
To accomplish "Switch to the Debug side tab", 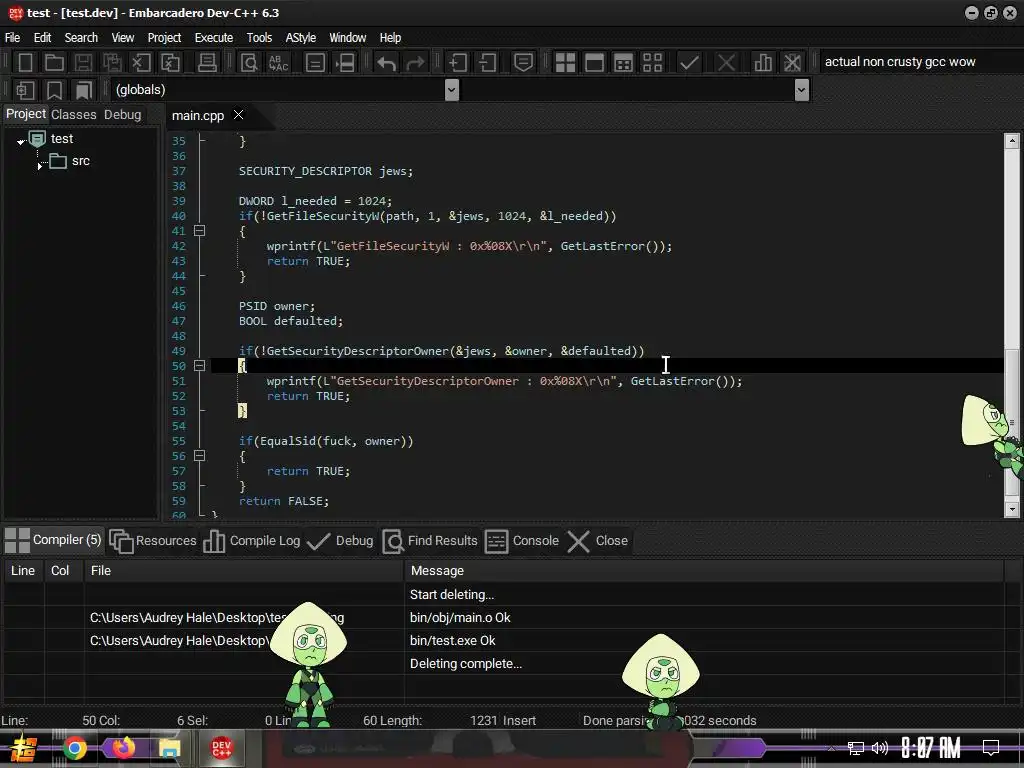I will [122, 114].
